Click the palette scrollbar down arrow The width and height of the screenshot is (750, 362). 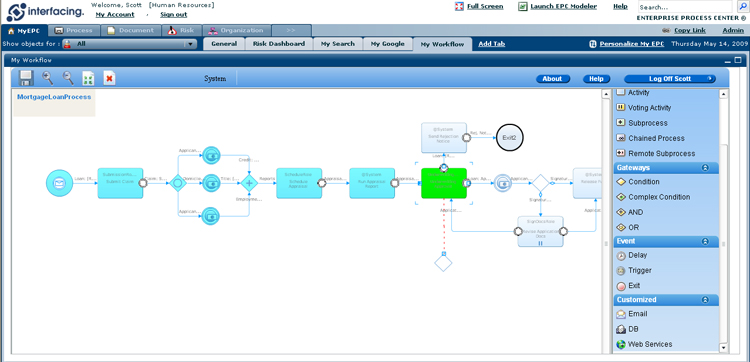pos(723,348)
